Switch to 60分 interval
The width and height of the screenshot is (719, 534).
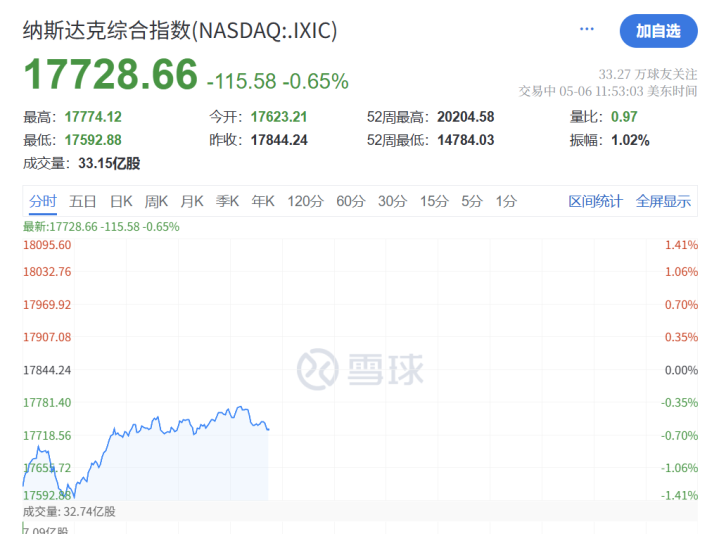click(x=351, y=201)
